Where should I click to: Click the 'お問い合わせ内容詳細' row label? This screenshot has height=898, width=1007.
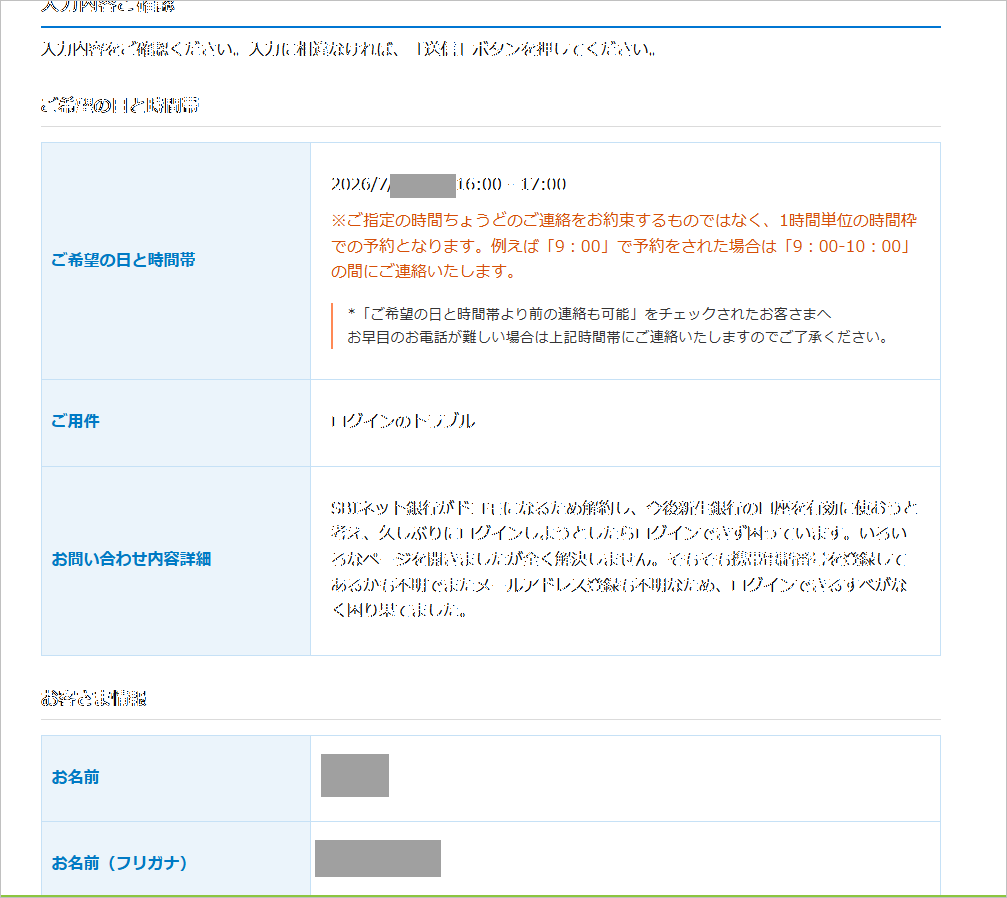point(131,559)
